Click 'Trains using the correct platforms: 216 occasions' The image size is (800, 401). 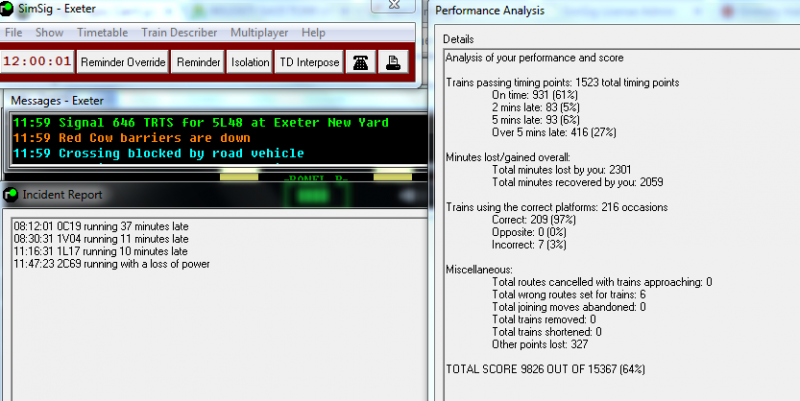click(557, 207)
